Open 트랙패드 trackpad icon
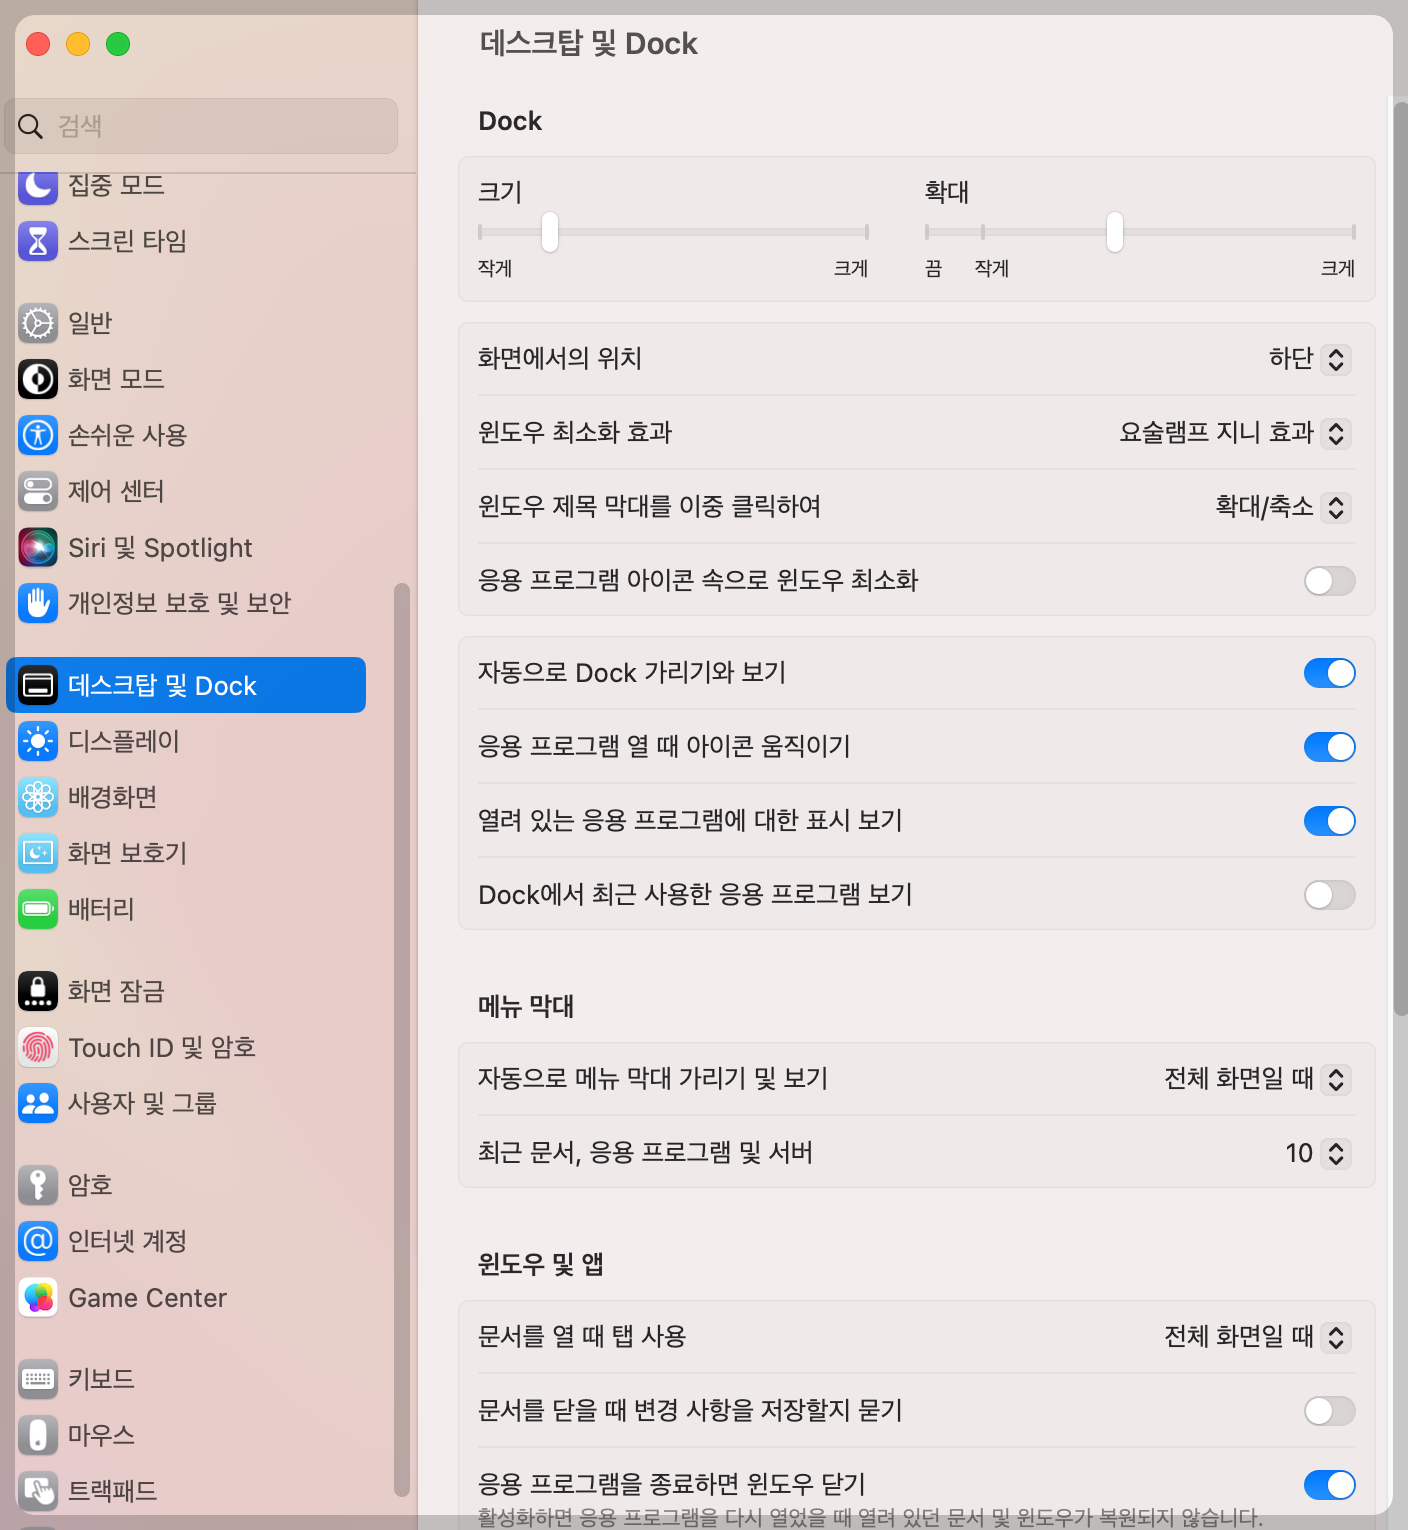Viewport: 1408px width, 1530px height. pyautogui.click(x=38, y=1491)
